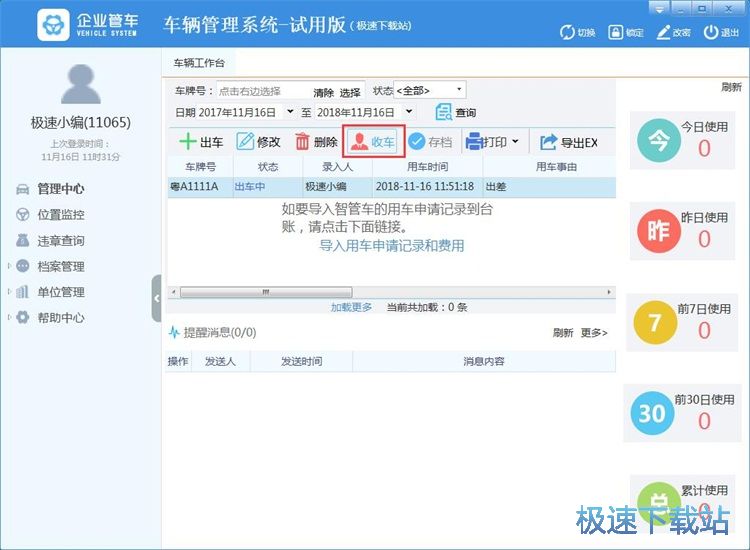750x550 pixels.
Task: Click 刷新 in 提醒消息 section
Action: pyautogui.click(x=563, y=332)
